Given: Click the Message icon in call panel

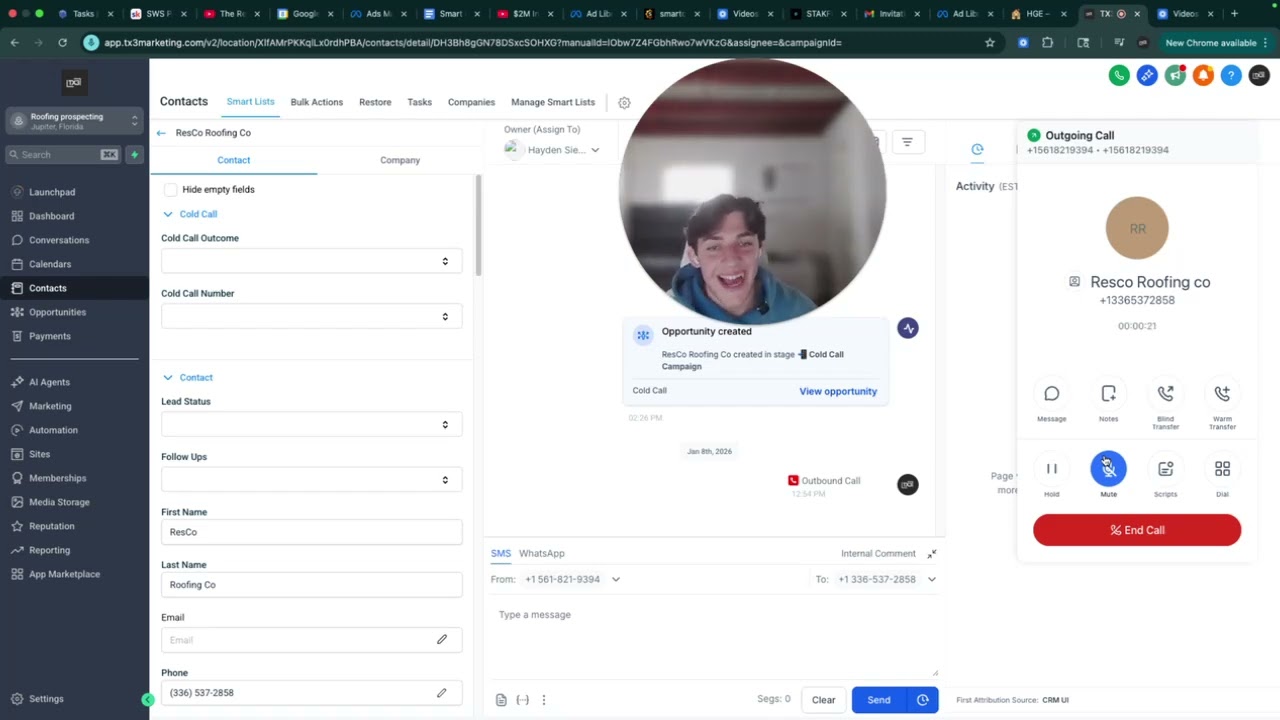Looking at the screenshot, I should coord(1051,394).
